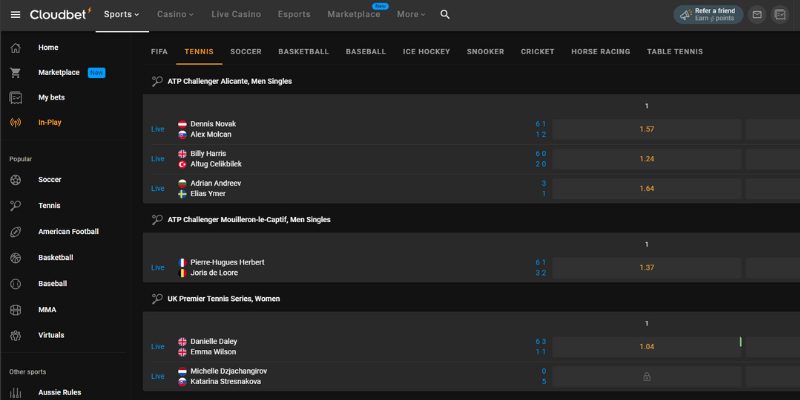Viewport: 800px width, 400px height.
Task: Switch to the FIFA tab
Action: tap(159, 52)
